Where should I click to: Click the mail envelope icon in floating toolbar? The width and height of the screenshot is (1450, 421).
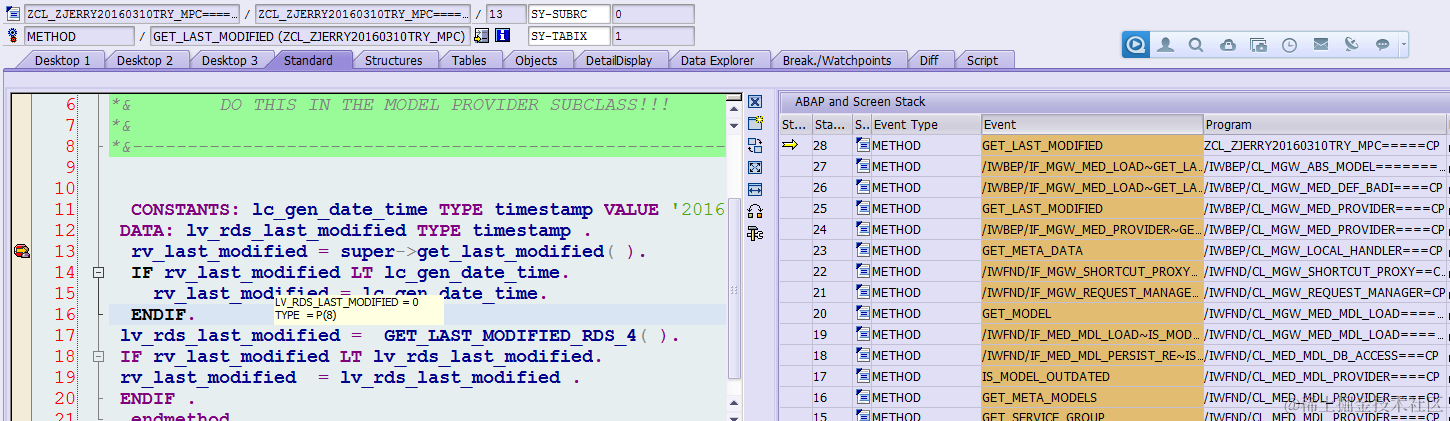point(1321,45)
